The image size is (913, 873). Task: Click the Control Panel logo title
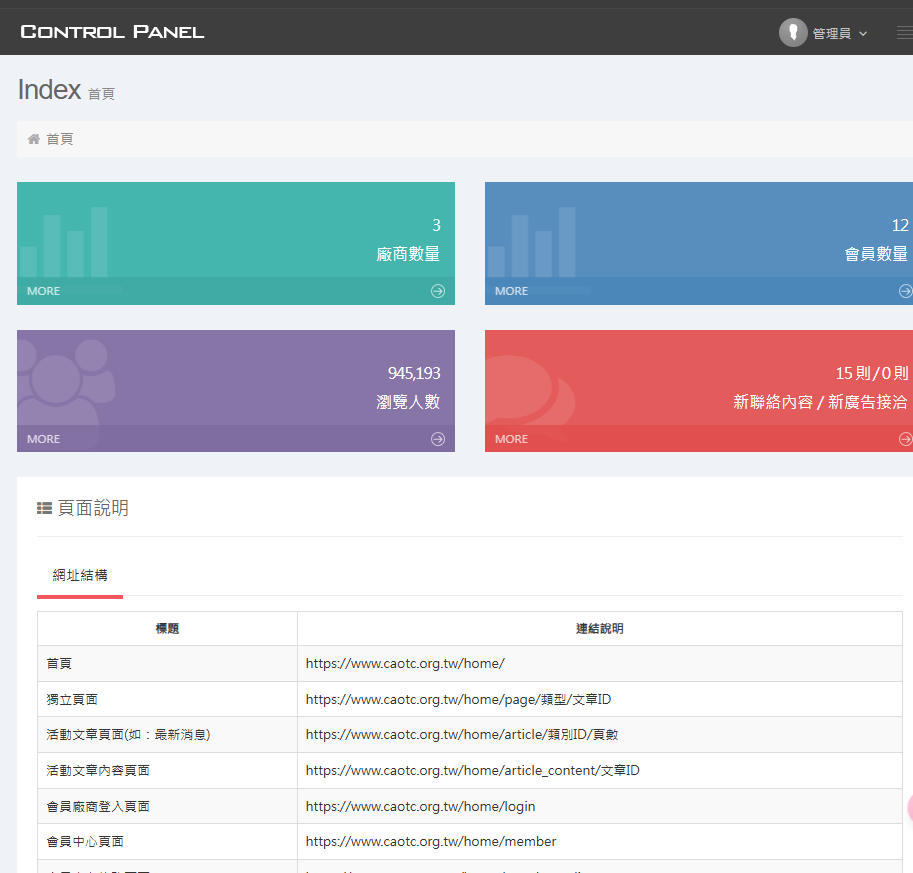(112, 32)
